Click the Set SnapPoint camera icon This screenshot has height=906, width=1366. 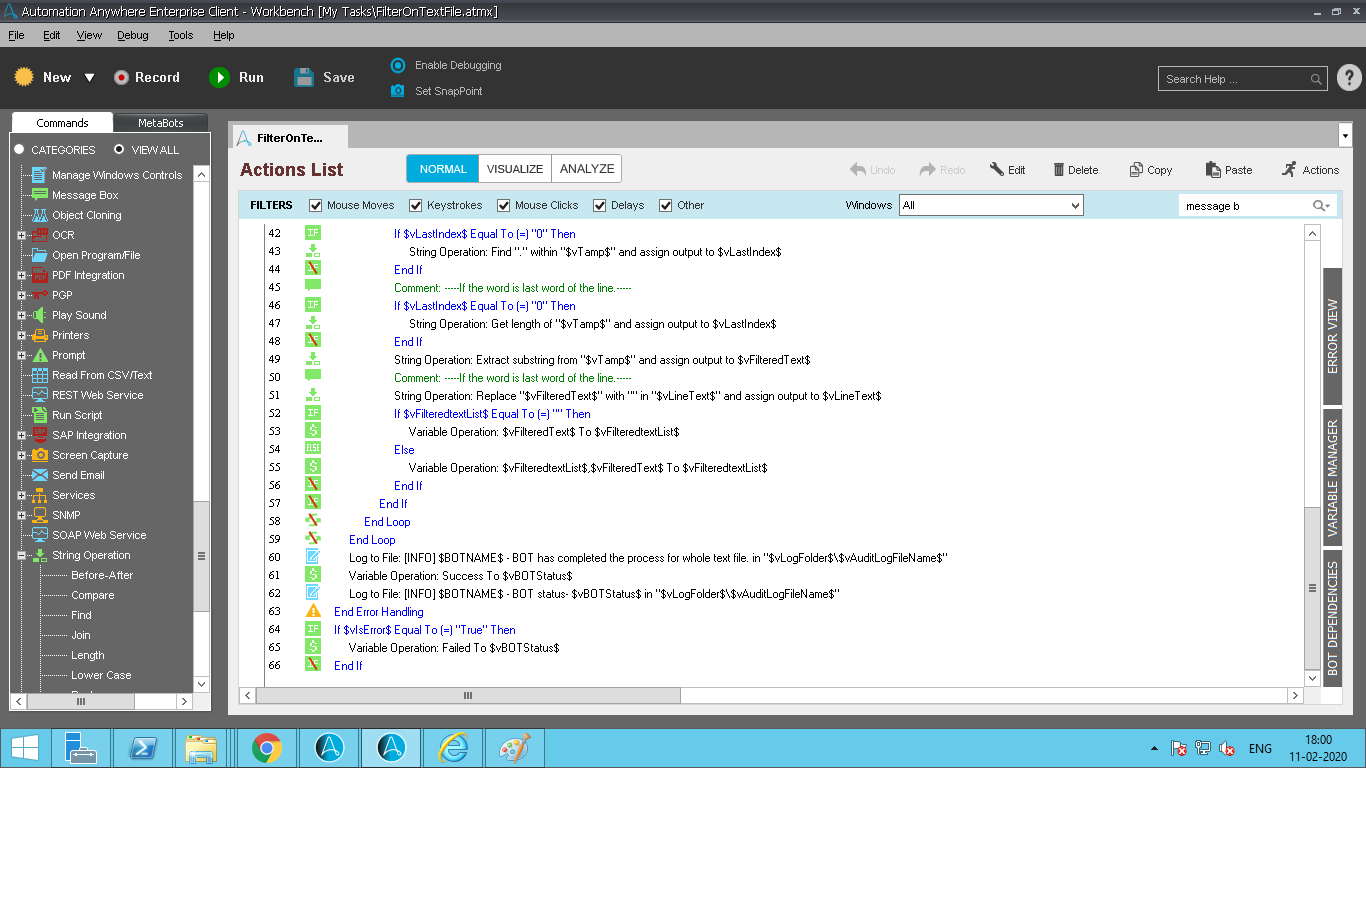(397, 91)
